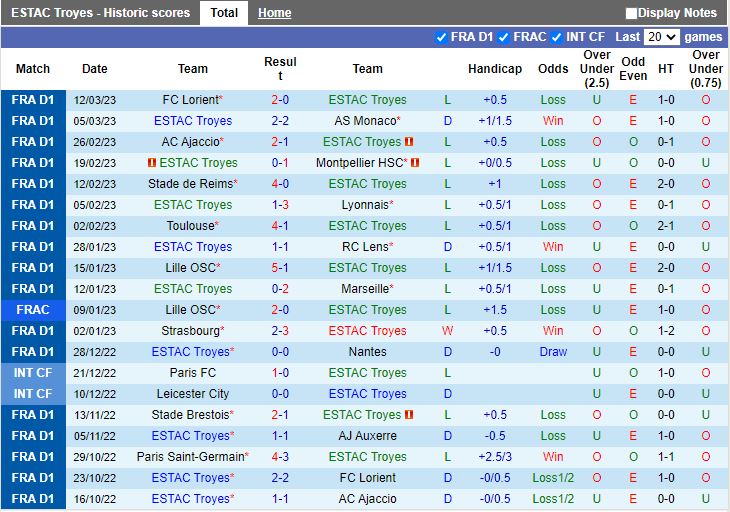
Task: Click the date 29/10/22
Action: coord(95,457)
